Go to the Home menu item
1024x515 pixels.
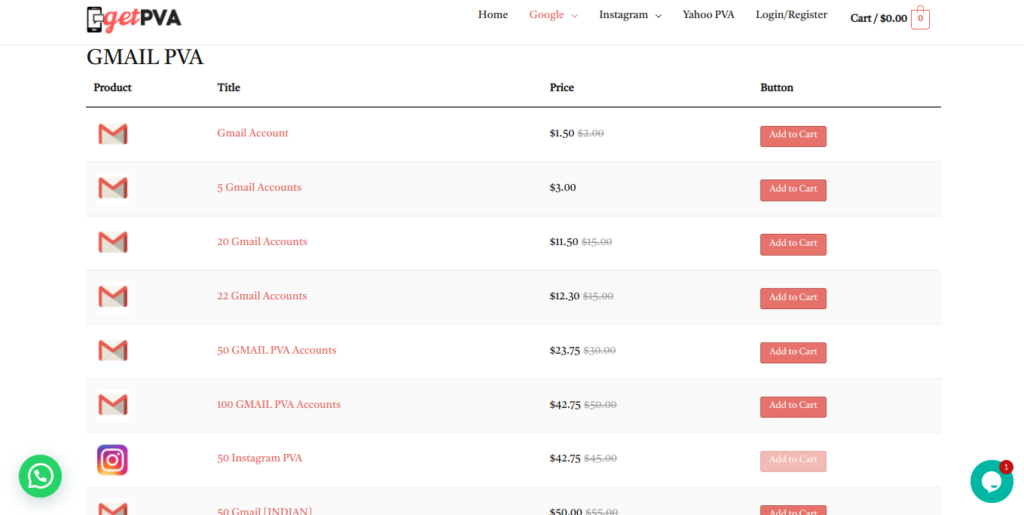493,14
